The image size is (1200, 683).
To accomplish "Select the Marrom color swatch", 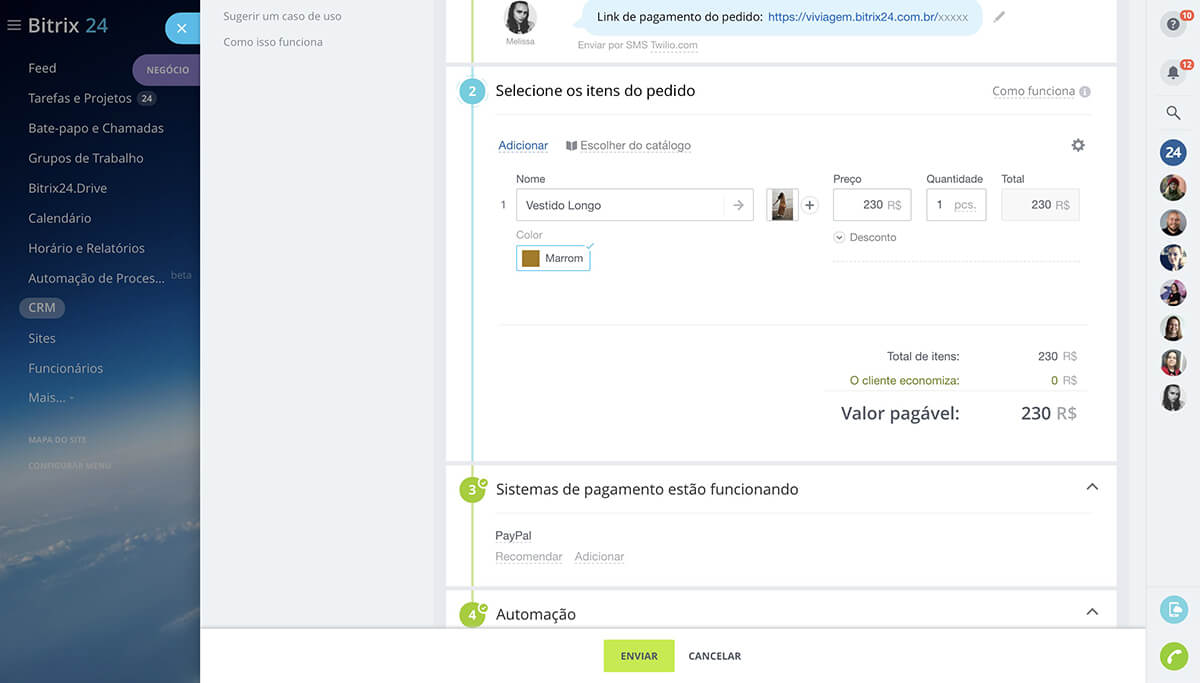I will (x=553, y=259).
